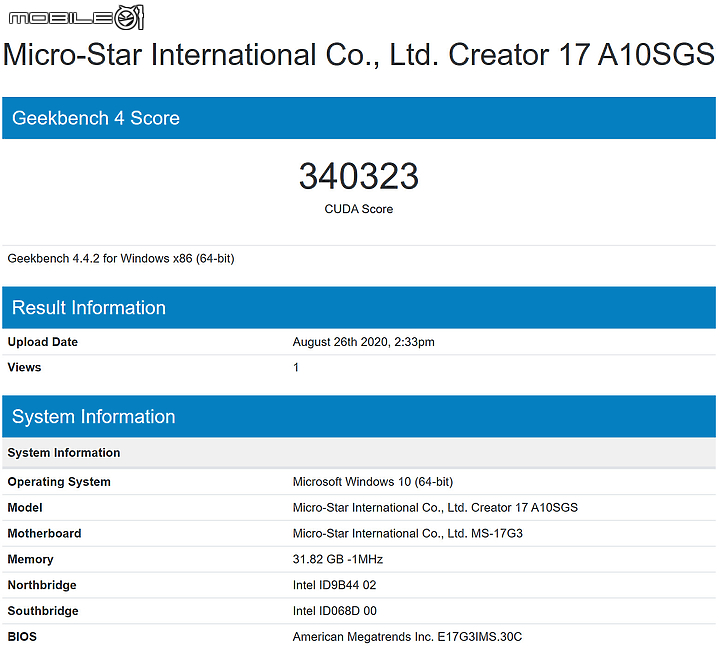Click the Intel ID068D 00 value
The image size is (719, 657).
point(335,611)
